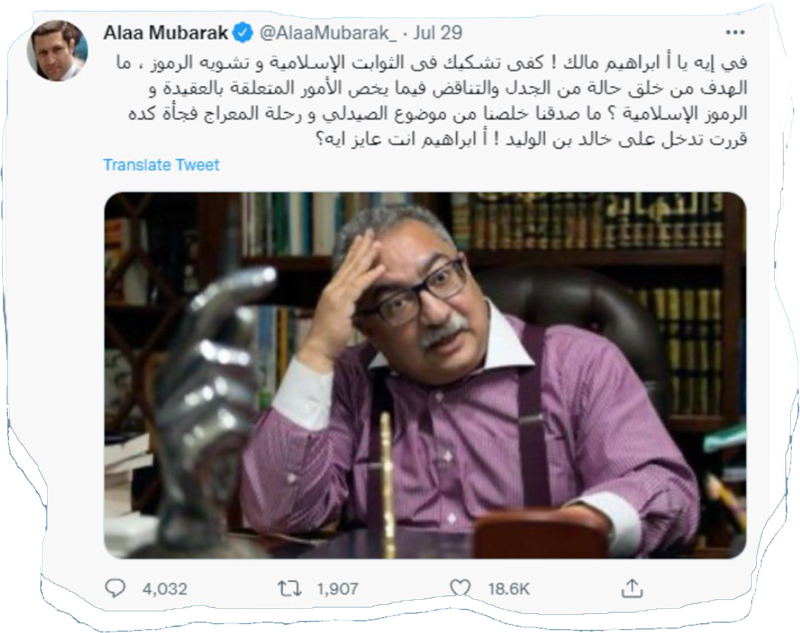Open Alaa Mubarak's profile avatar
800x633 pixels.
tap(57, 50)
